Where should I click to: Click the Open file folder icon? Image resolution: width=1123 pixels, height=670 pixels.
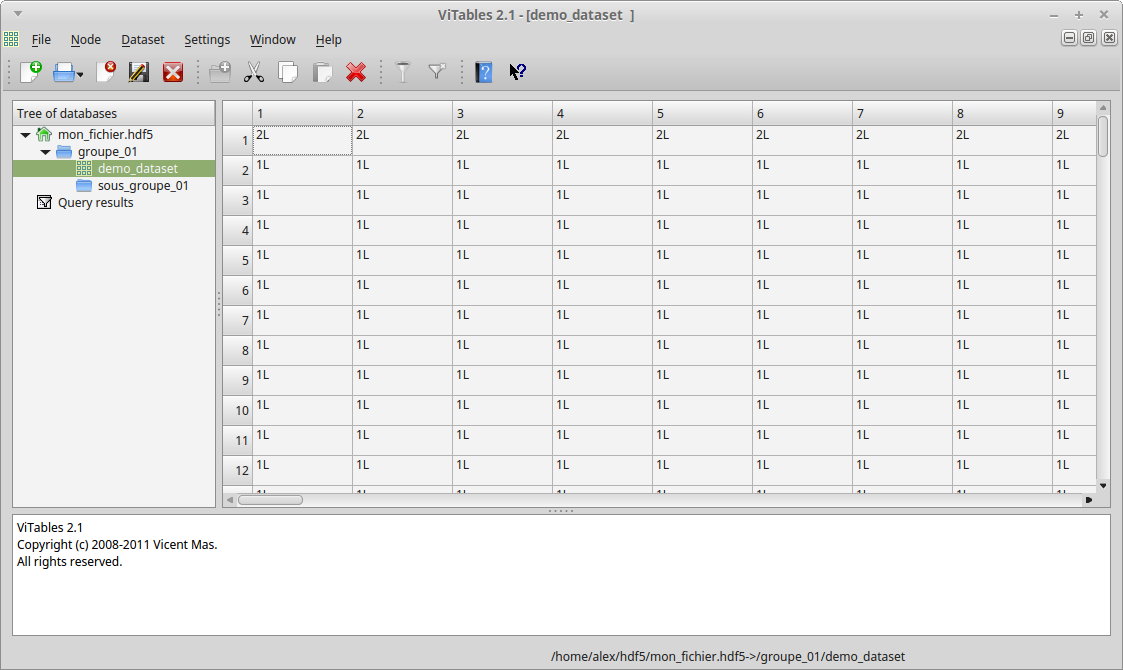tap(63, 72)
